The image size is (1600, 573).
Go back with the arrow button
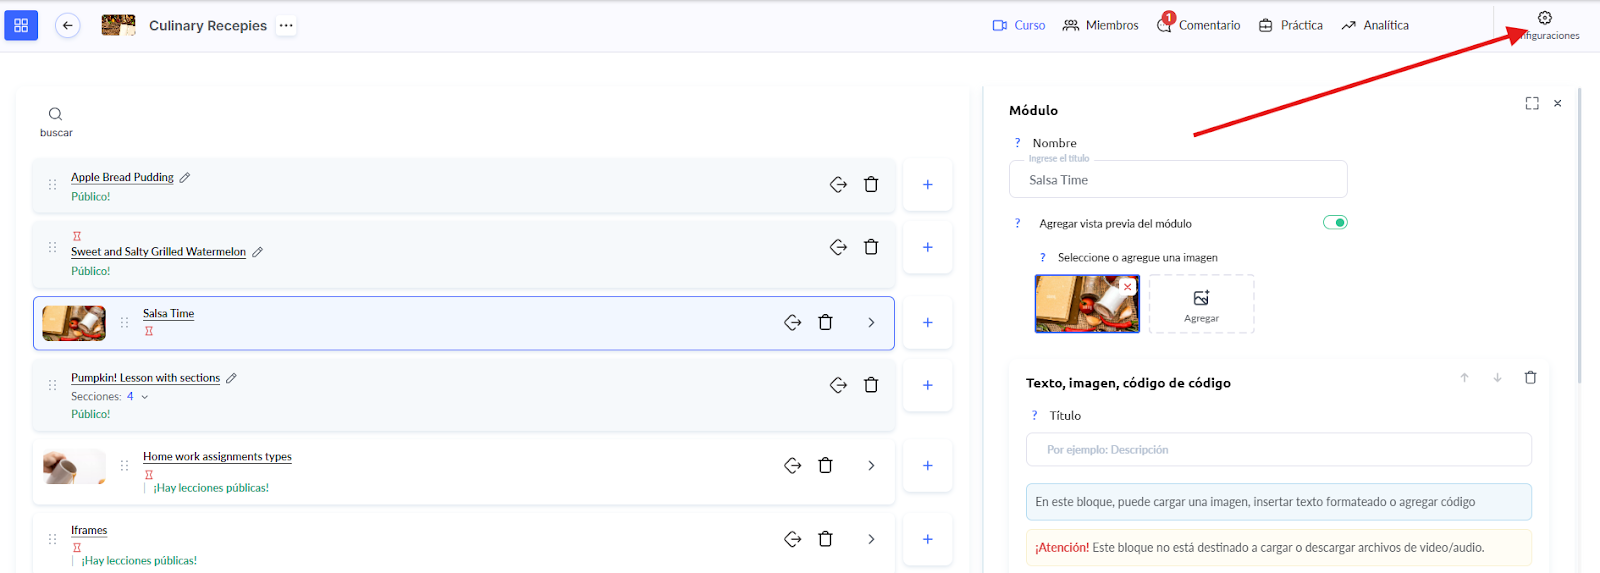point(67,26)
